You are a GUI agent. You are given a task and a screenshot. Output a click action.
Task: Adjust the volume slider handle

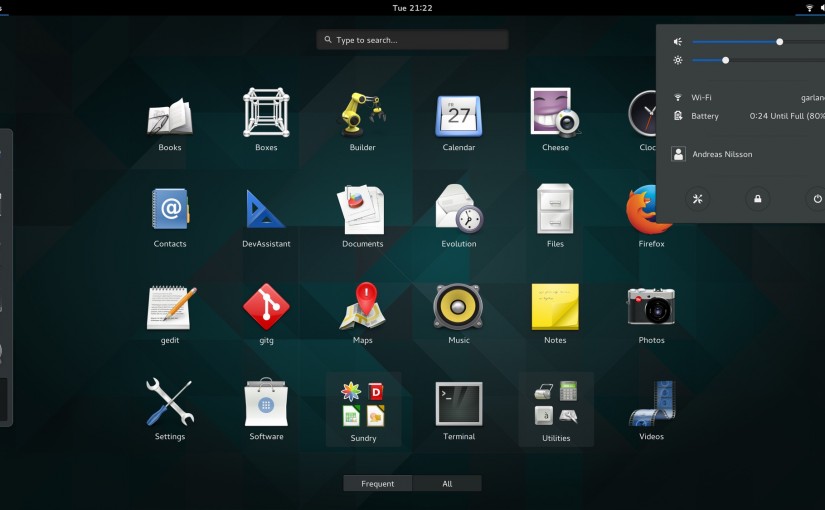pos(779,42)
